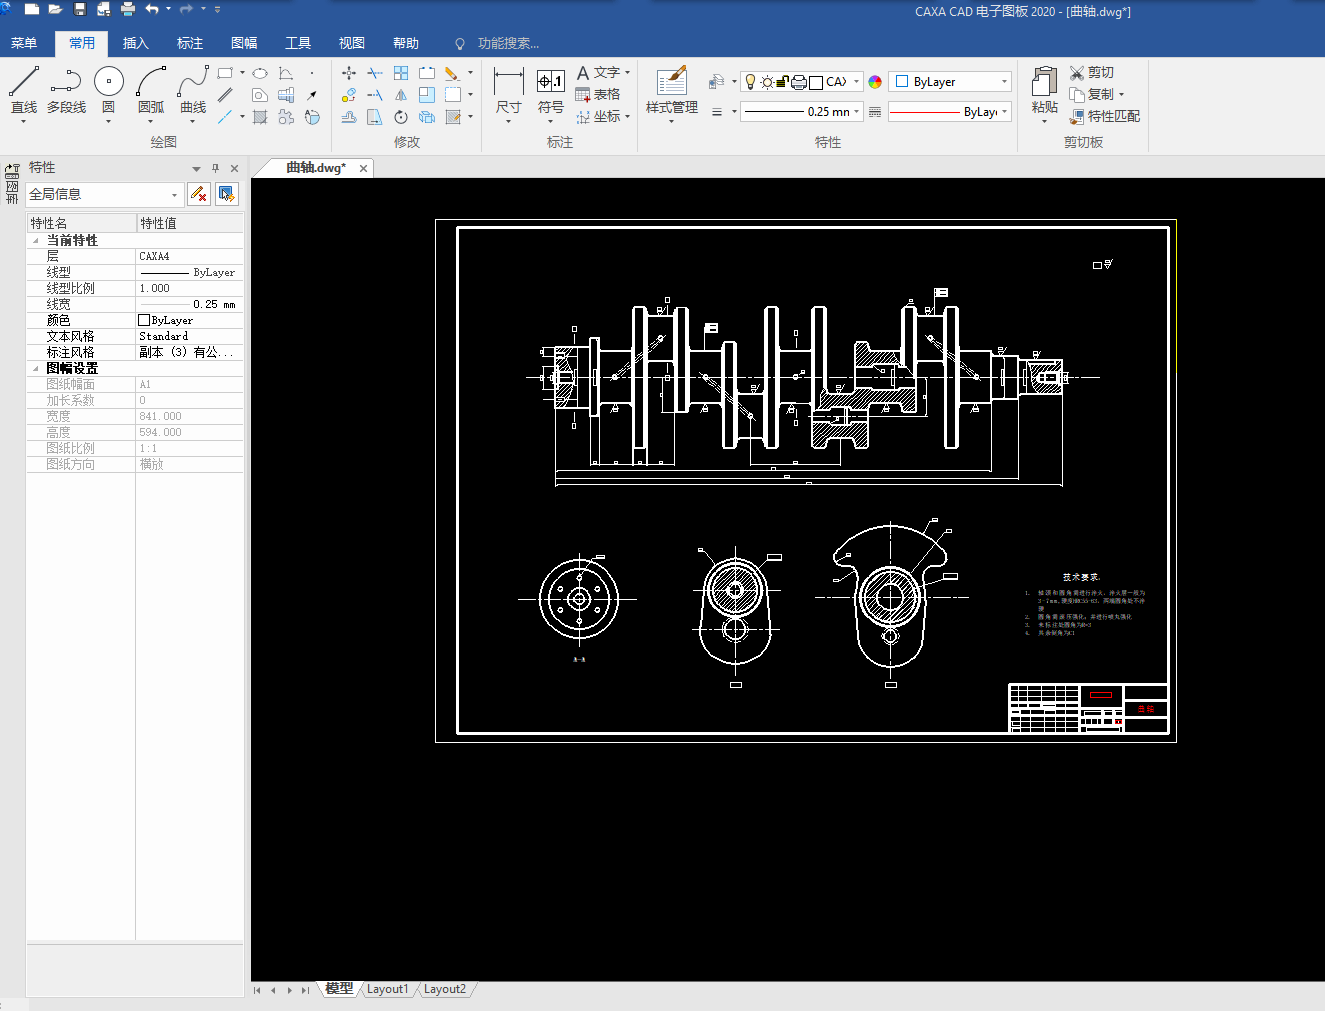Click the color wheel swatch

[x=875, y=82]
